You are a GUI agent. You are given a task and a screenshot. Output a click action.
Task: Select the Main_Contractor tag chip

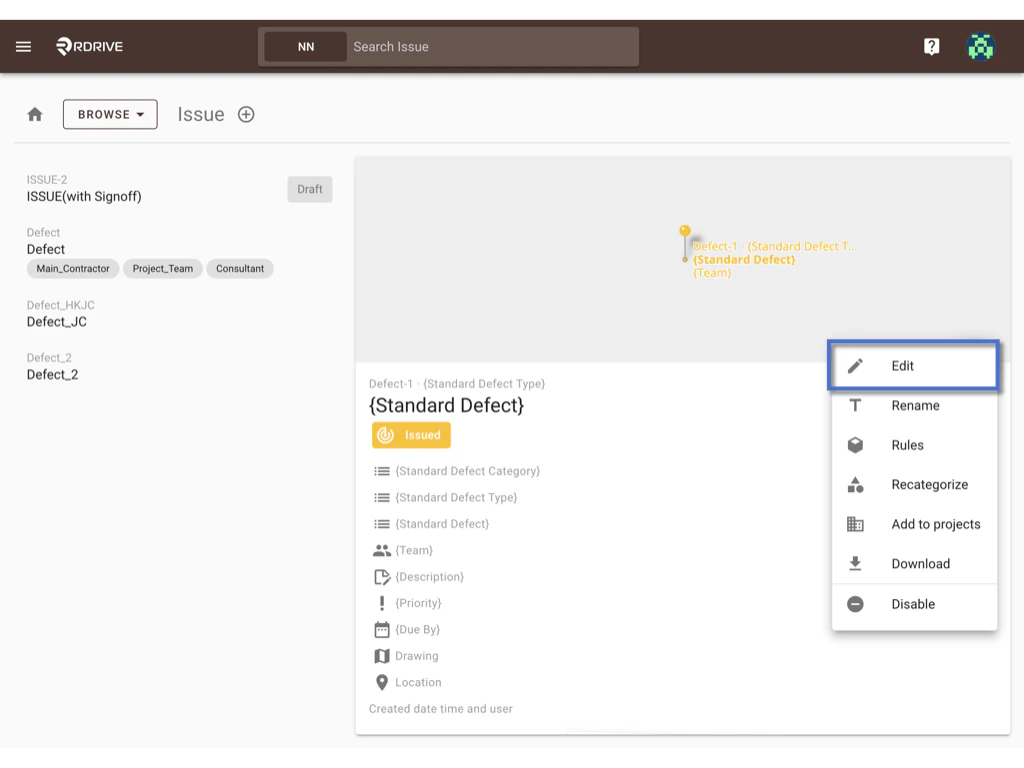pos(72,268)
